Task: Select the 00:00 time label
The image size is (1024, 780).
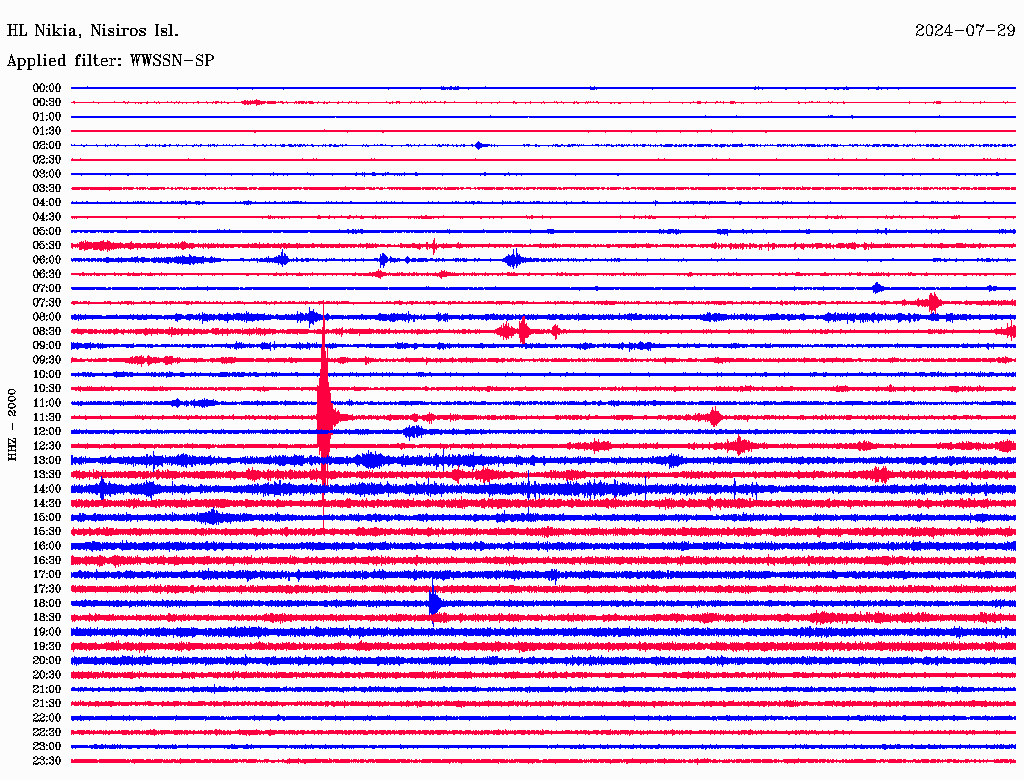Action: point(47,88)
